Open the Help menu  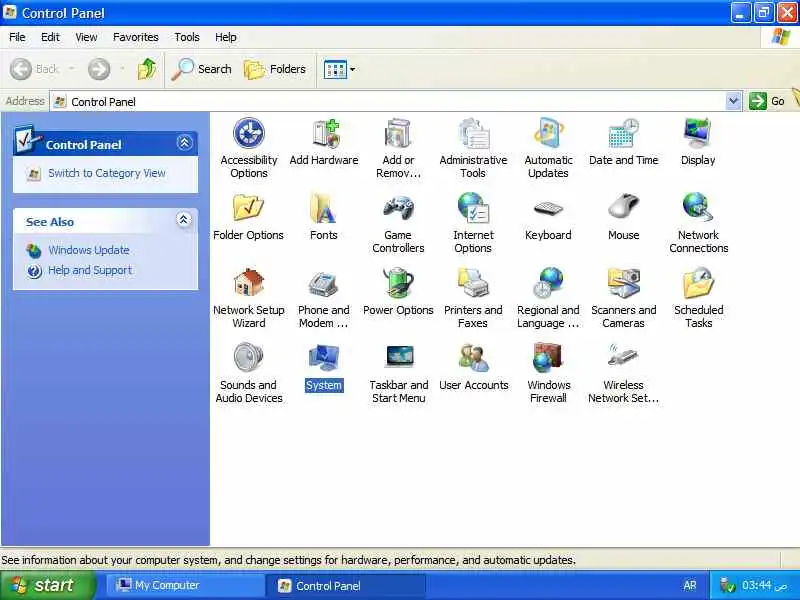coord(226,37)
